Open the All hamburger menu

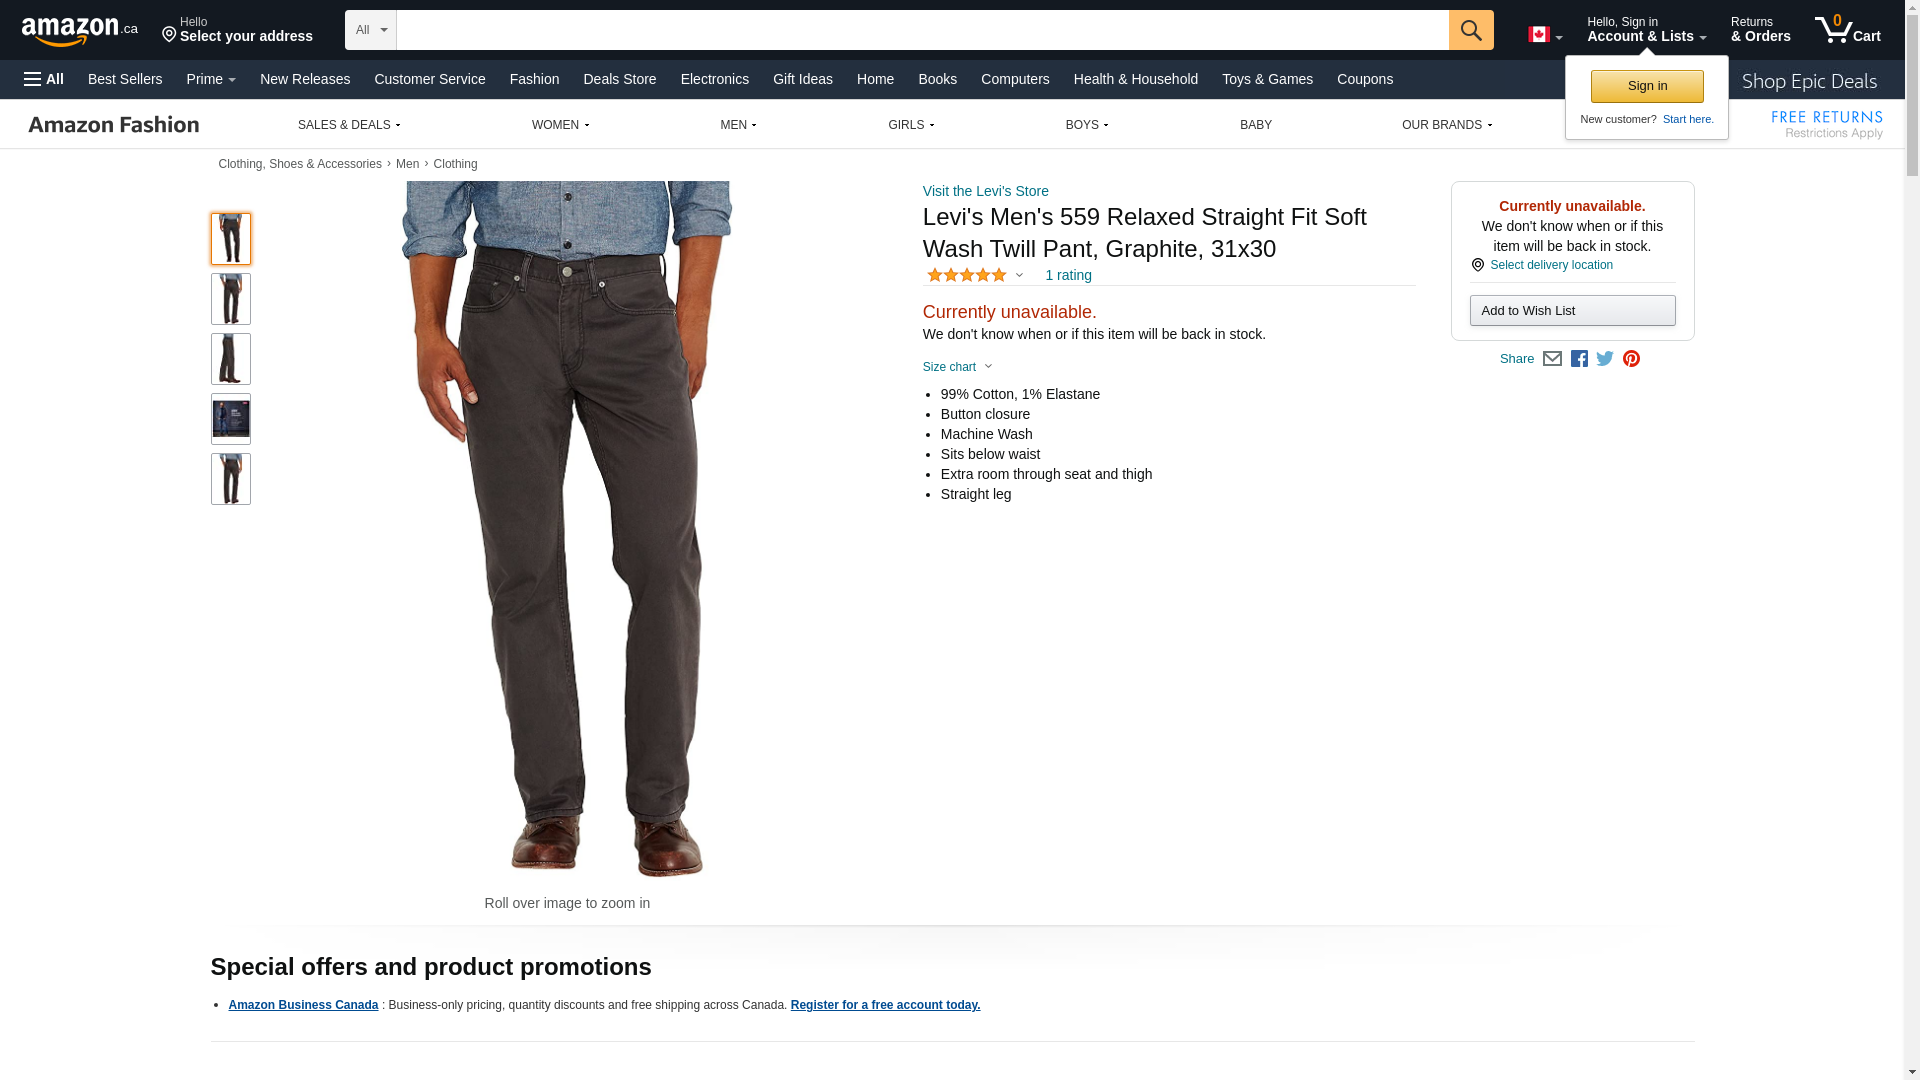[x=44, y=79]
